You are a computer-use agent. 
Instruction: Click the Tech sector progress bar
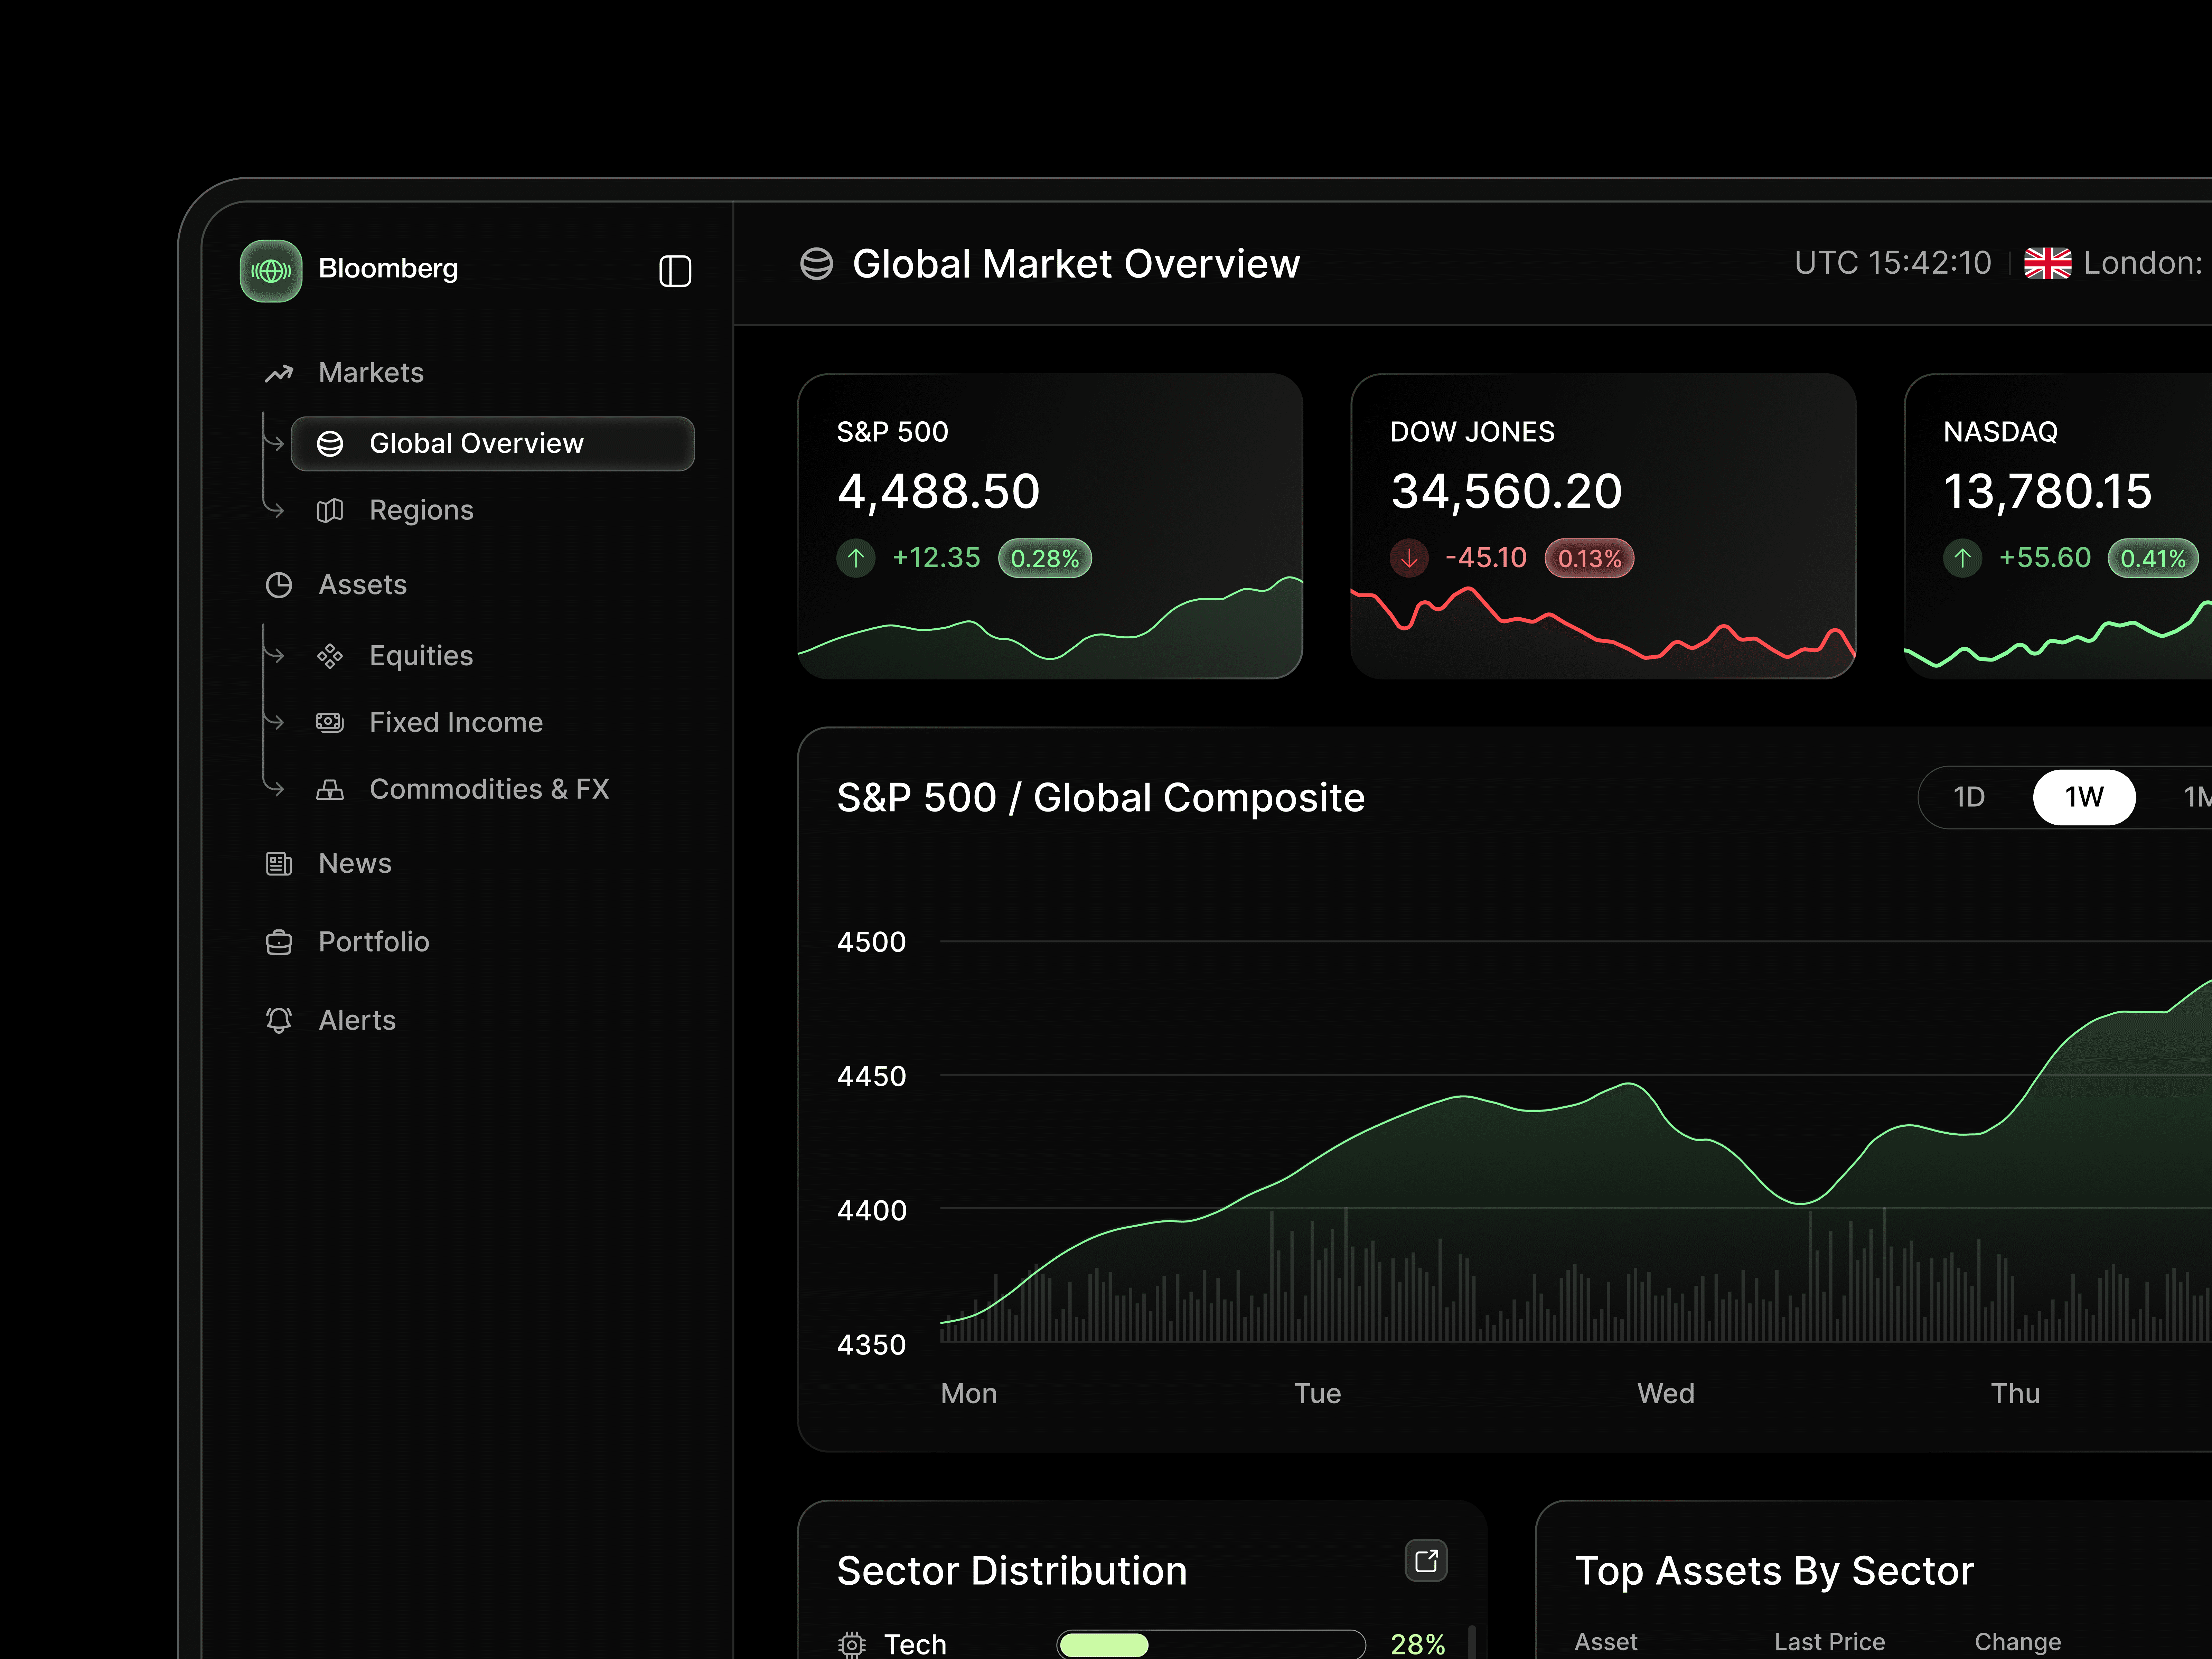pyautogui.click(x=1210, y=1643)
